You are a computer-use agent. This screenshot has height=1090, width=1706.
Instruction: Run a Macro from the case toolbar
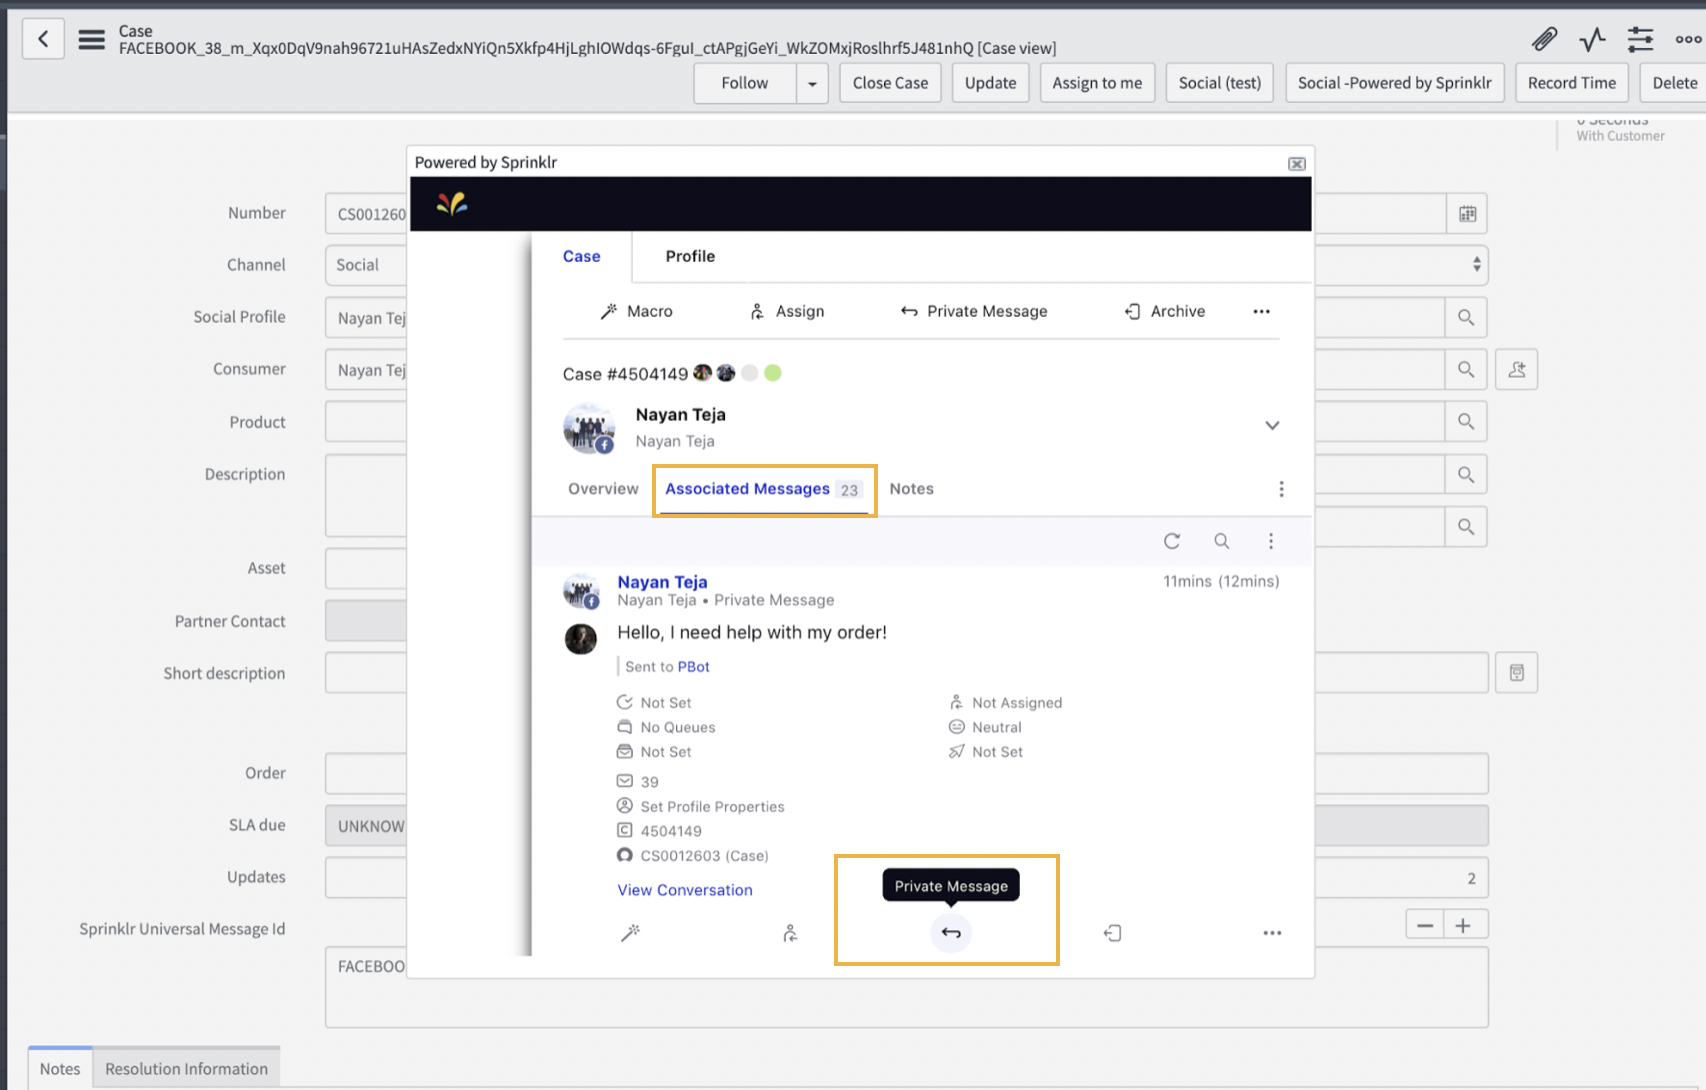(x=636, y=311)
